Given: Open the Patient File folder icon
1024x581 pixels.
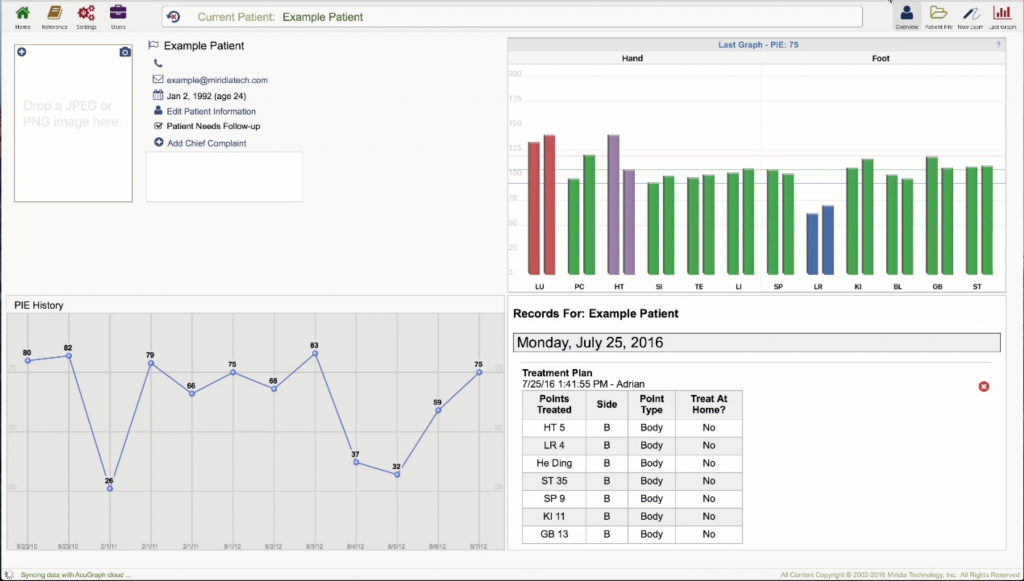Looking at the screenshot, I should click(x=938, y=17).
